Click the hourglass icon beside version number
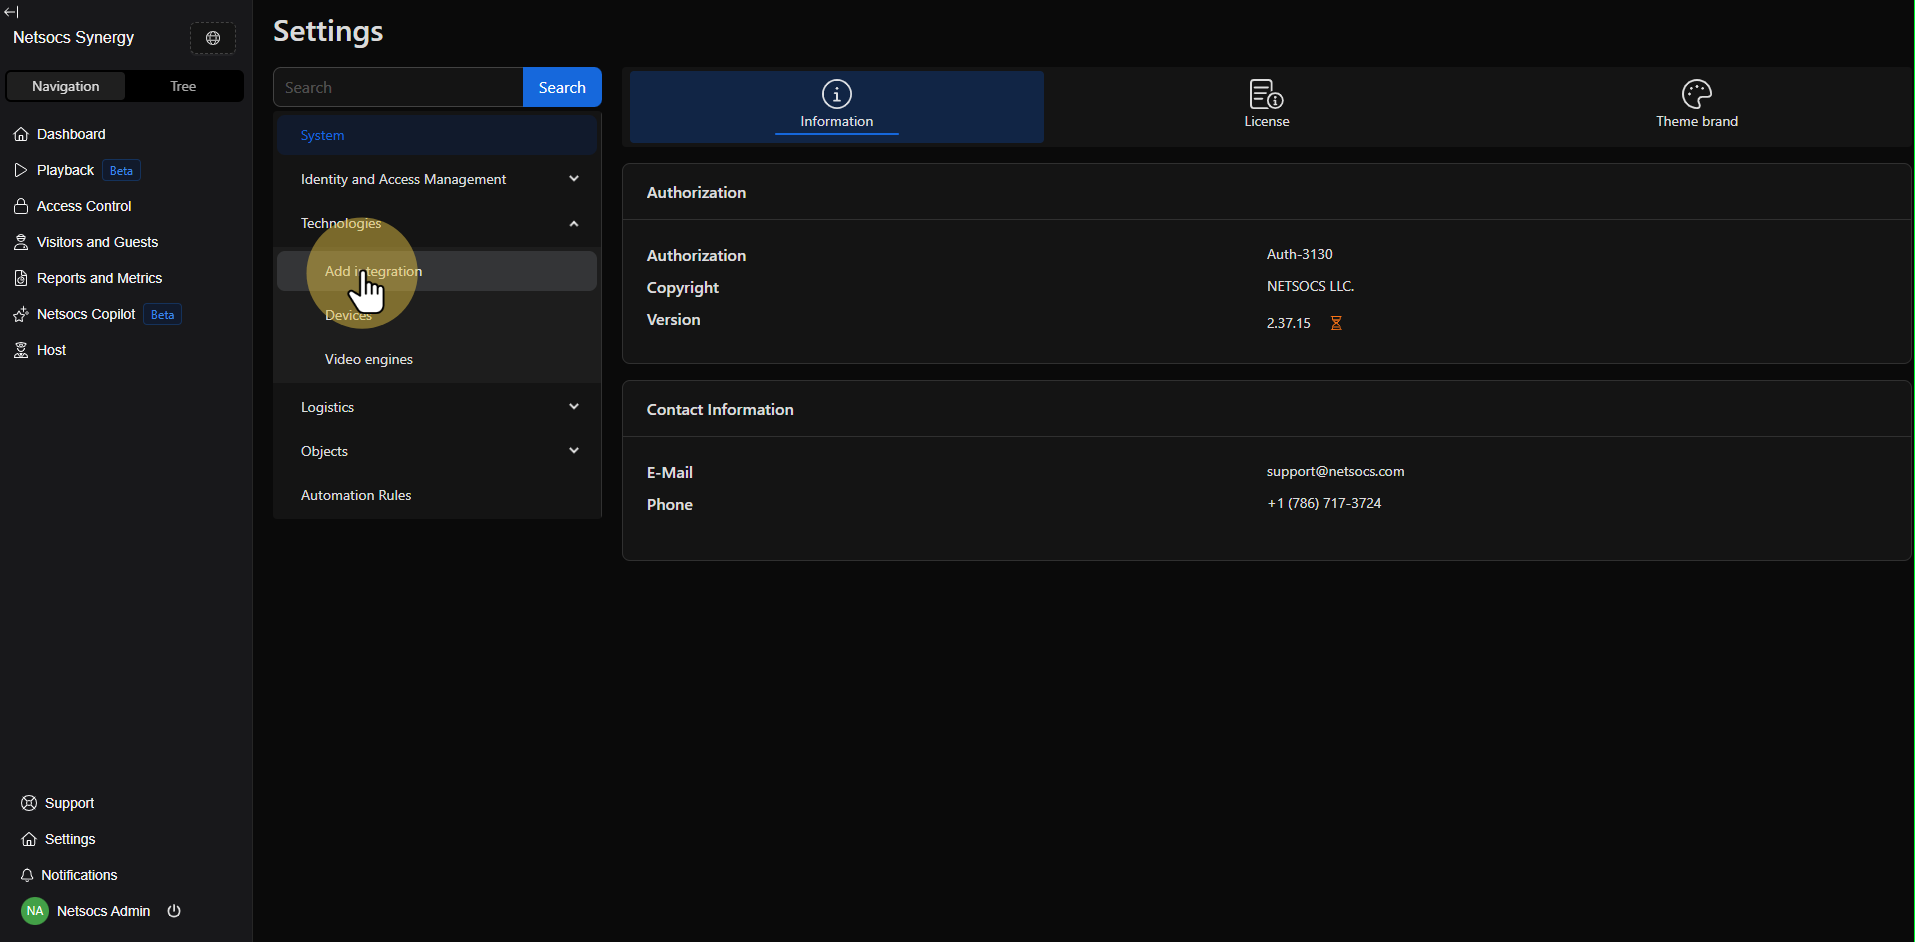The width and height of the screenshot is (1915, 942). (x=1336, y=323)
